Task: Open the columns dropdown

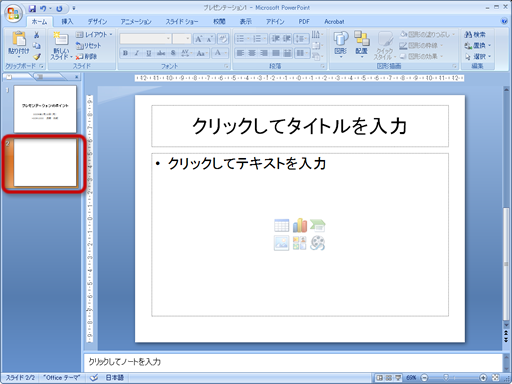Action: coord(302,53)
